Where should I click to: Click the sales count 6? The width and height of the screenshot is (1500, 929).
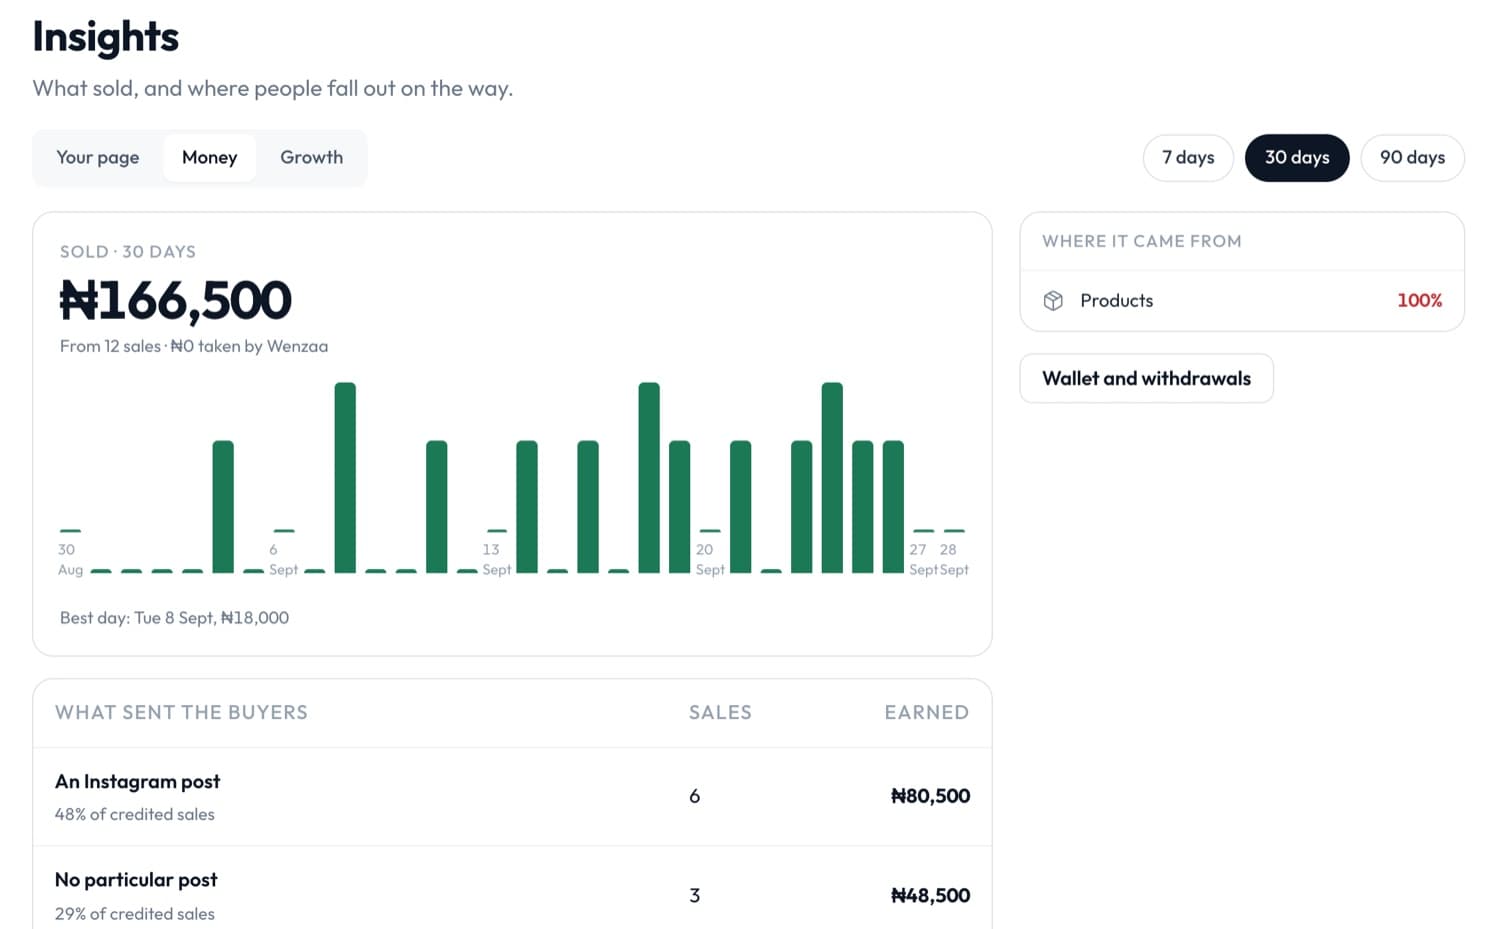pyautogui.click(x=695, y=797)
